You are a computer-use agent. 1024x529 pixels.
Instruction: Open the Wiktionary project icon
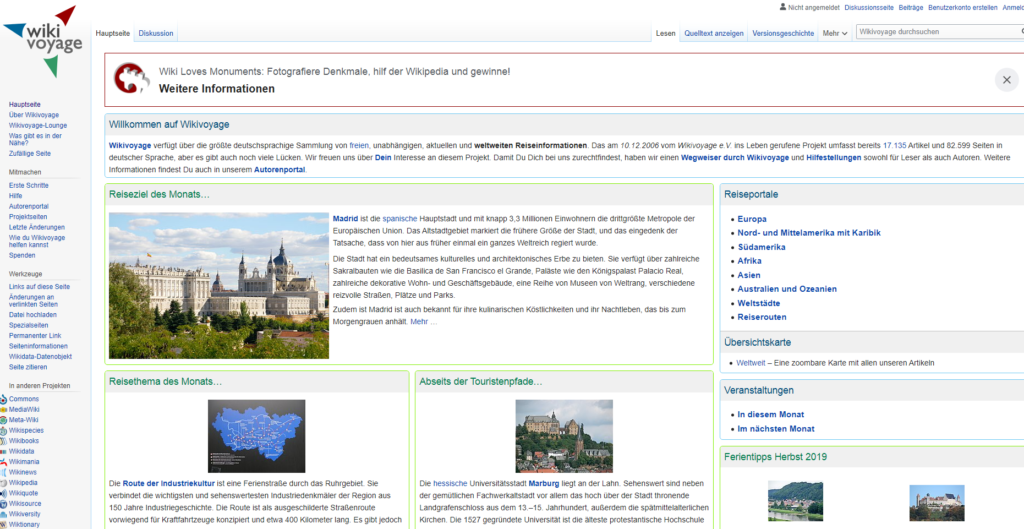tap(3, 524)
